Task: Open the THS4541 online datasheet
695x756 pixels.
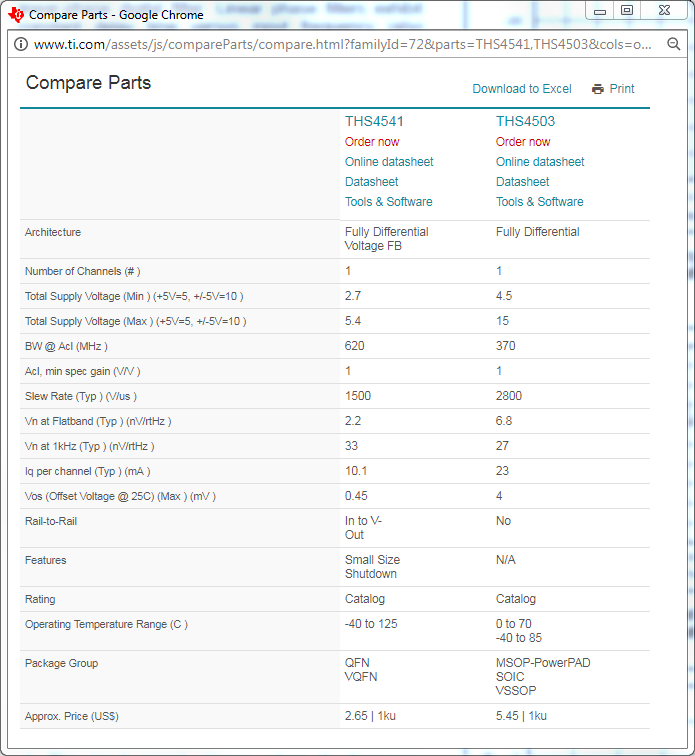Action: (389, 162)
